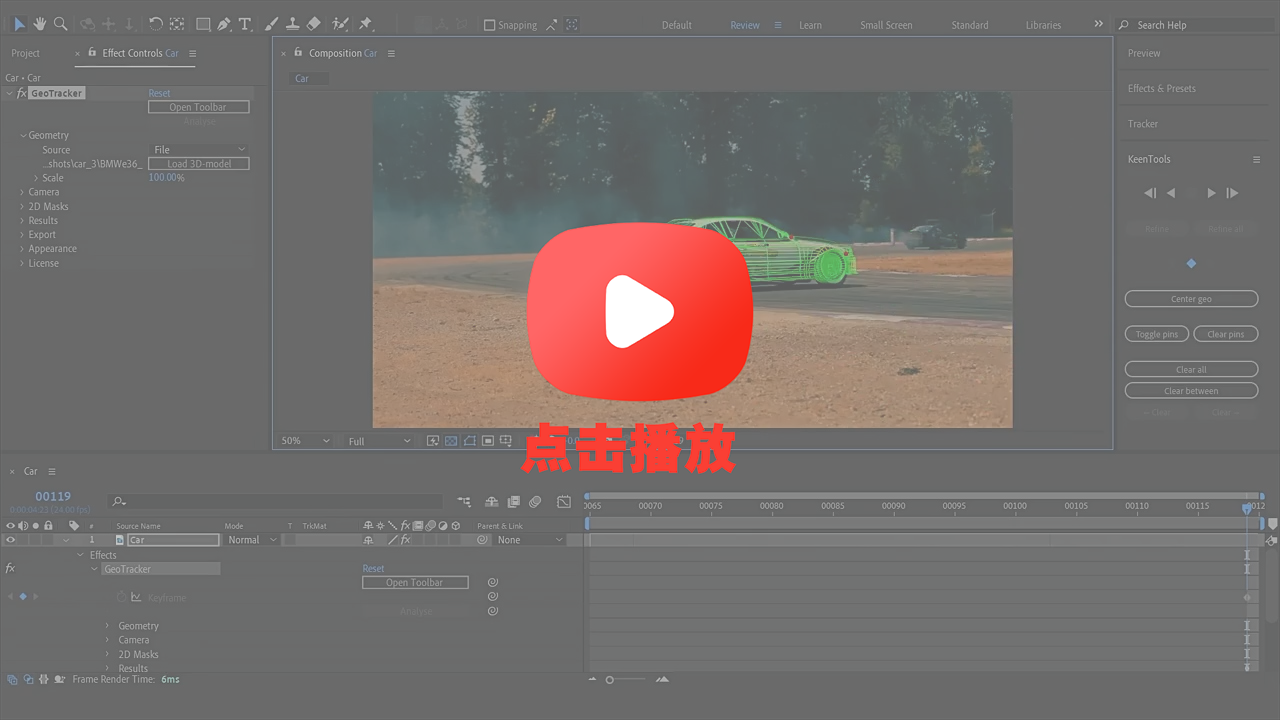This screenshot has height=720, width=1280.
Task: Select the Rectangle shape tool
Action: click(x=203, y=24)
